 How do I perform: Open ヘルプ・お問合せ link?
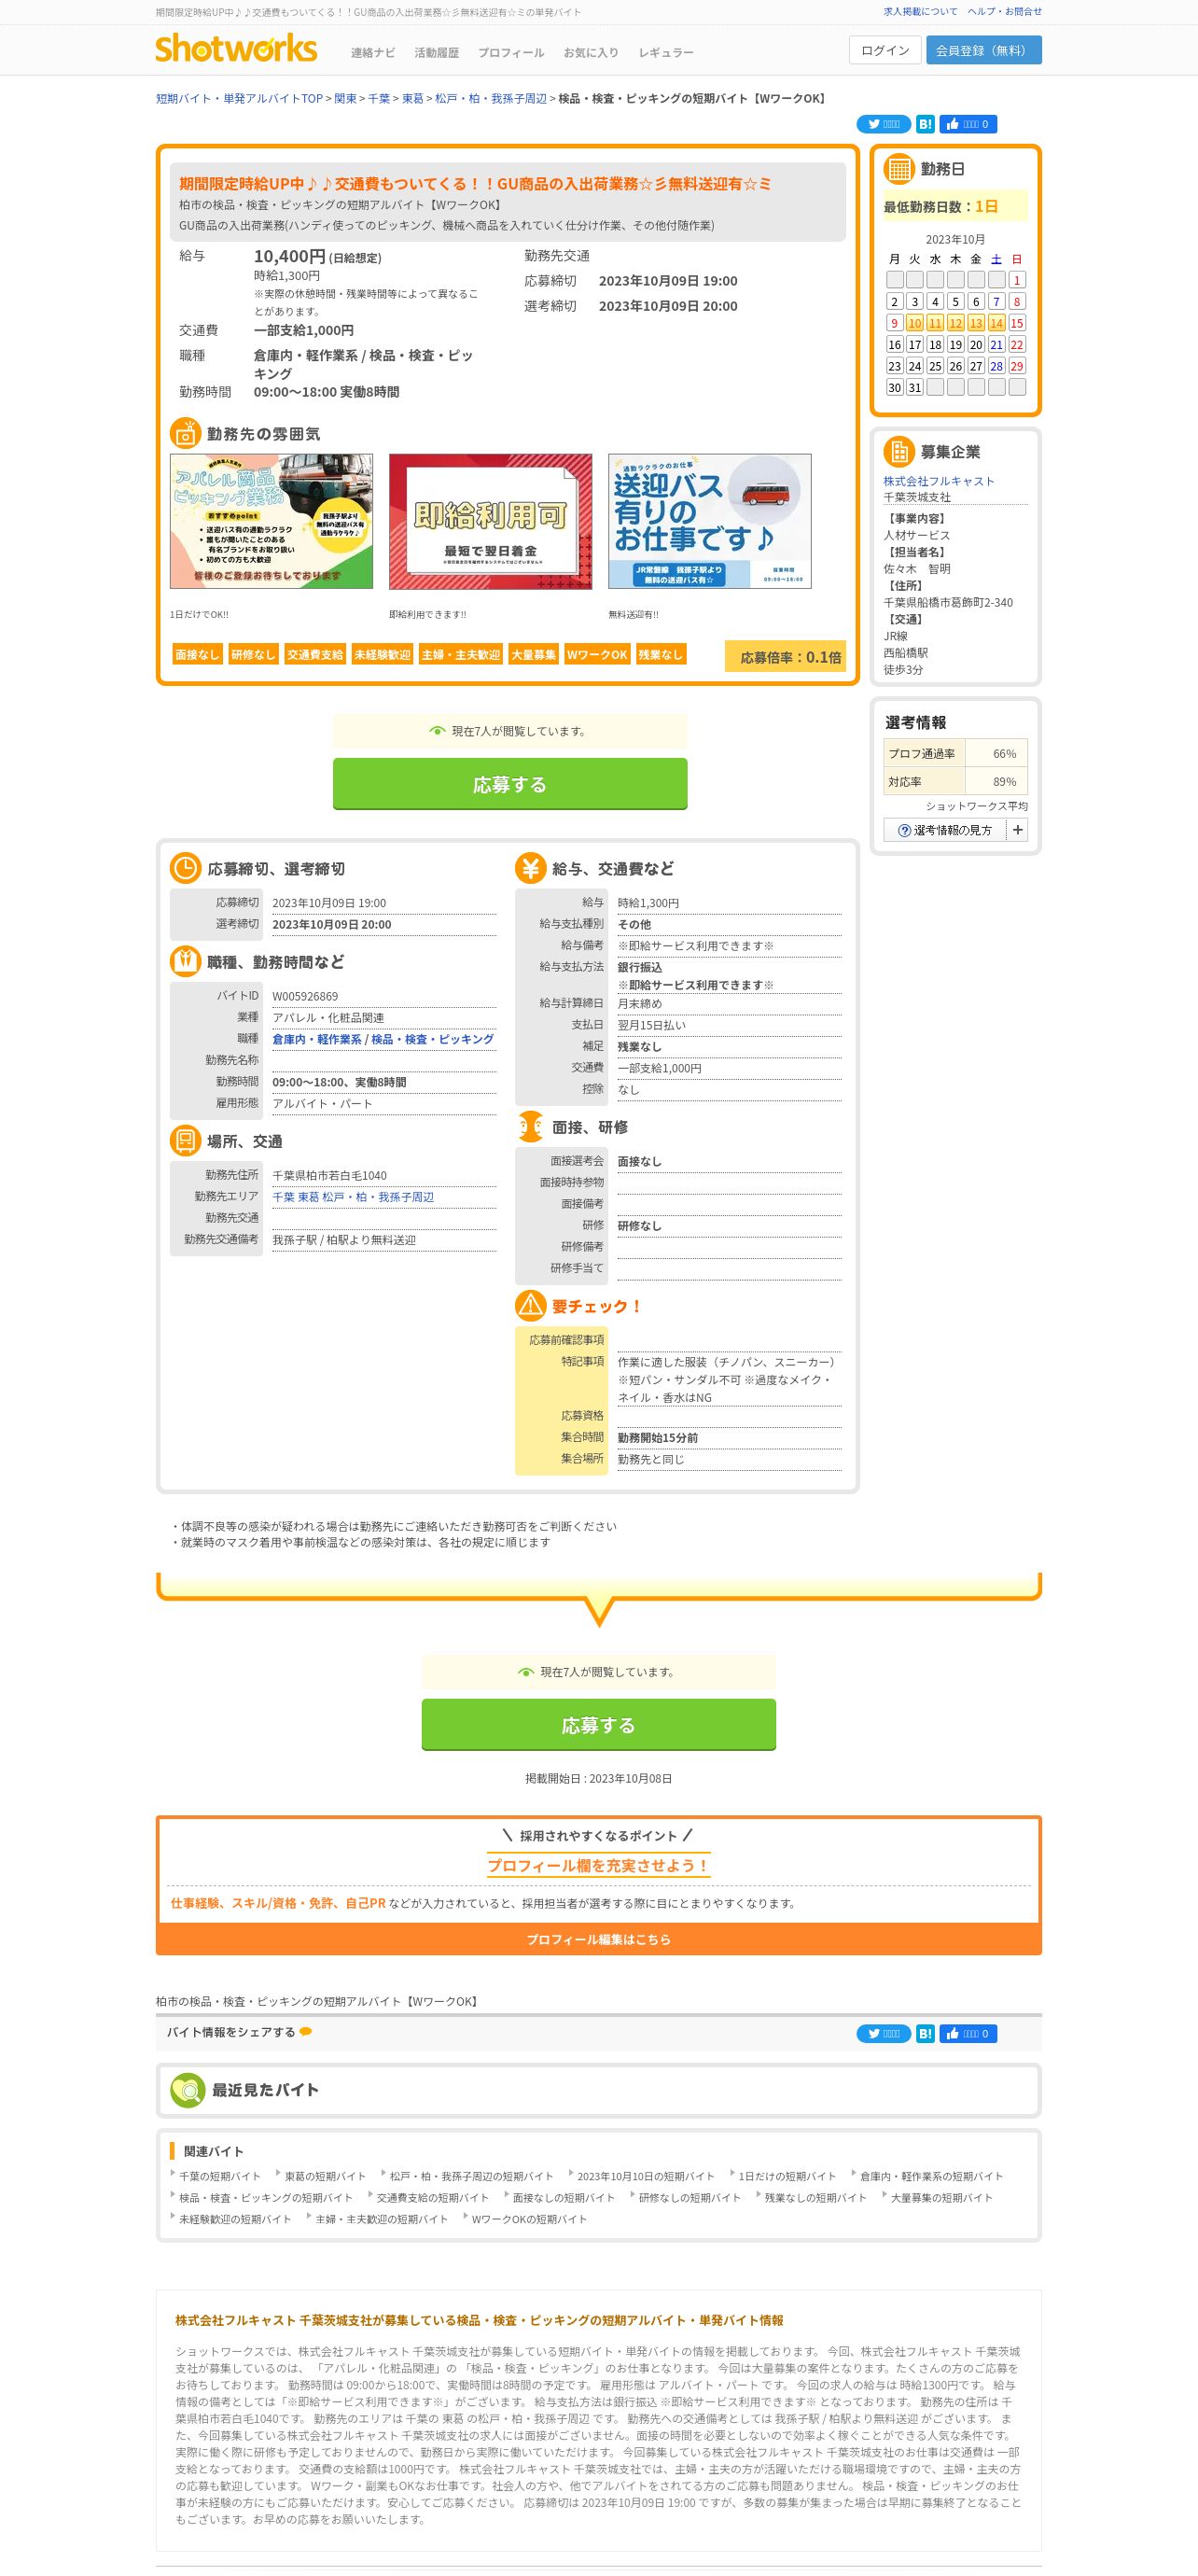click(x=1004, y=12)
